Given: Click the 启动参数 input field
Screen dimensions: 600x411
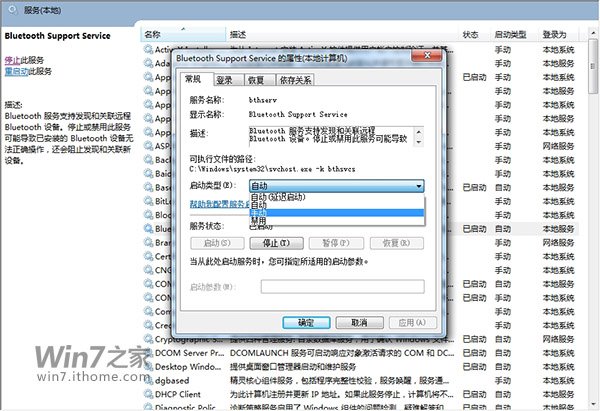Looking at the screenshot, I should [342, 287].
